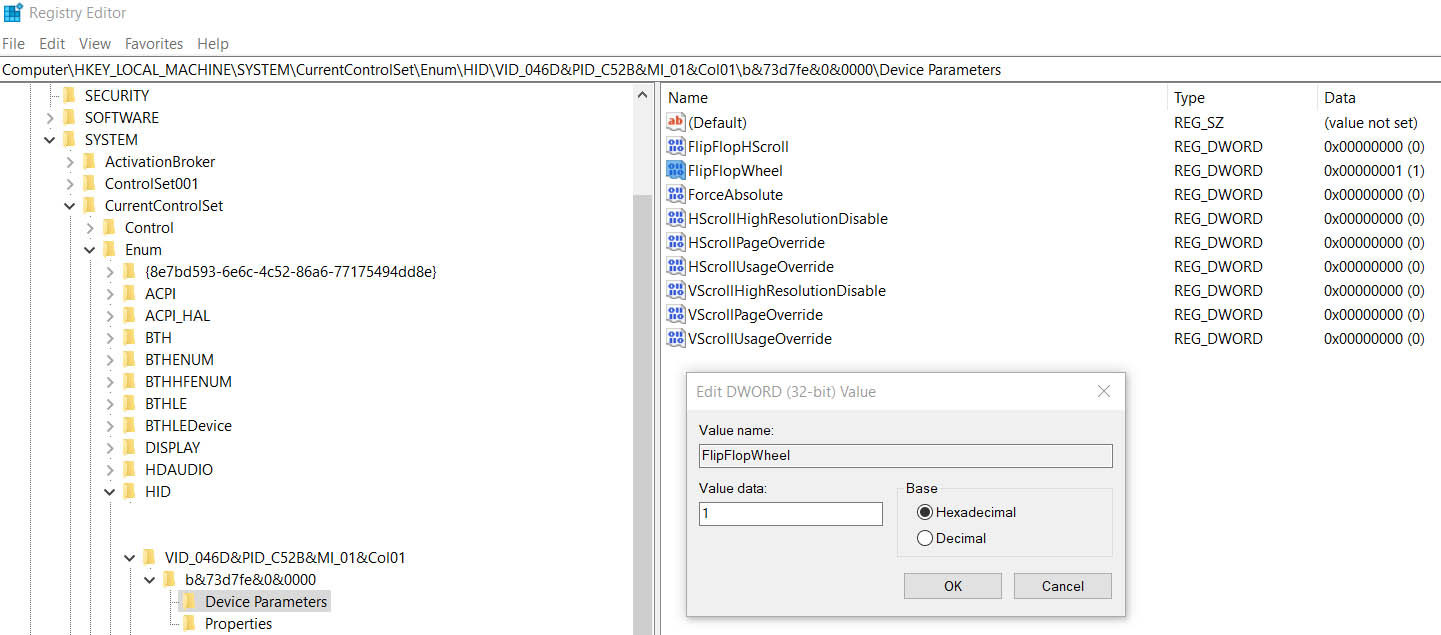Image resolution: width=1441 pixels, height=635 pixels.
Task: Click the HScrollPageOverride DWORD icon
Action: pyautogui.click(x=676, y=243)
